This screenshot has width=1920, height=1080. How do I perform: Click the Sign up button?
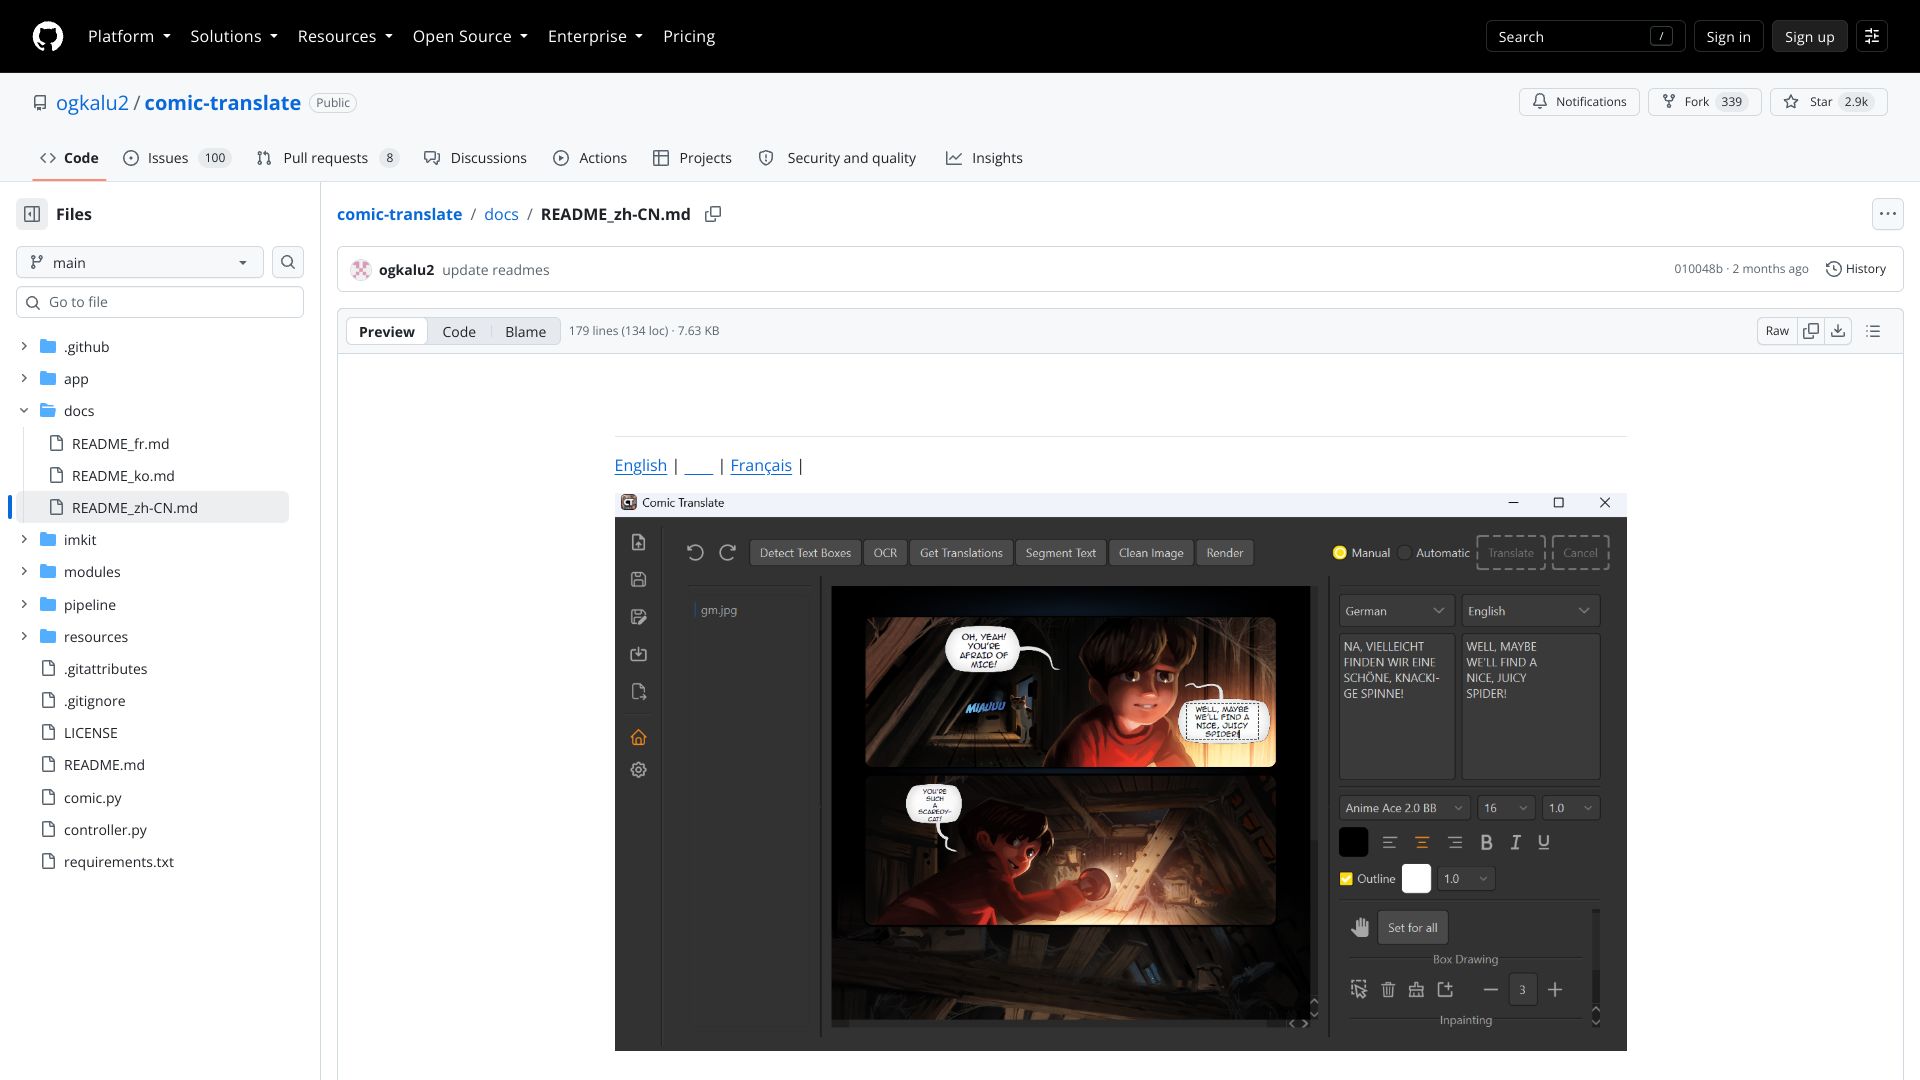1809,37
